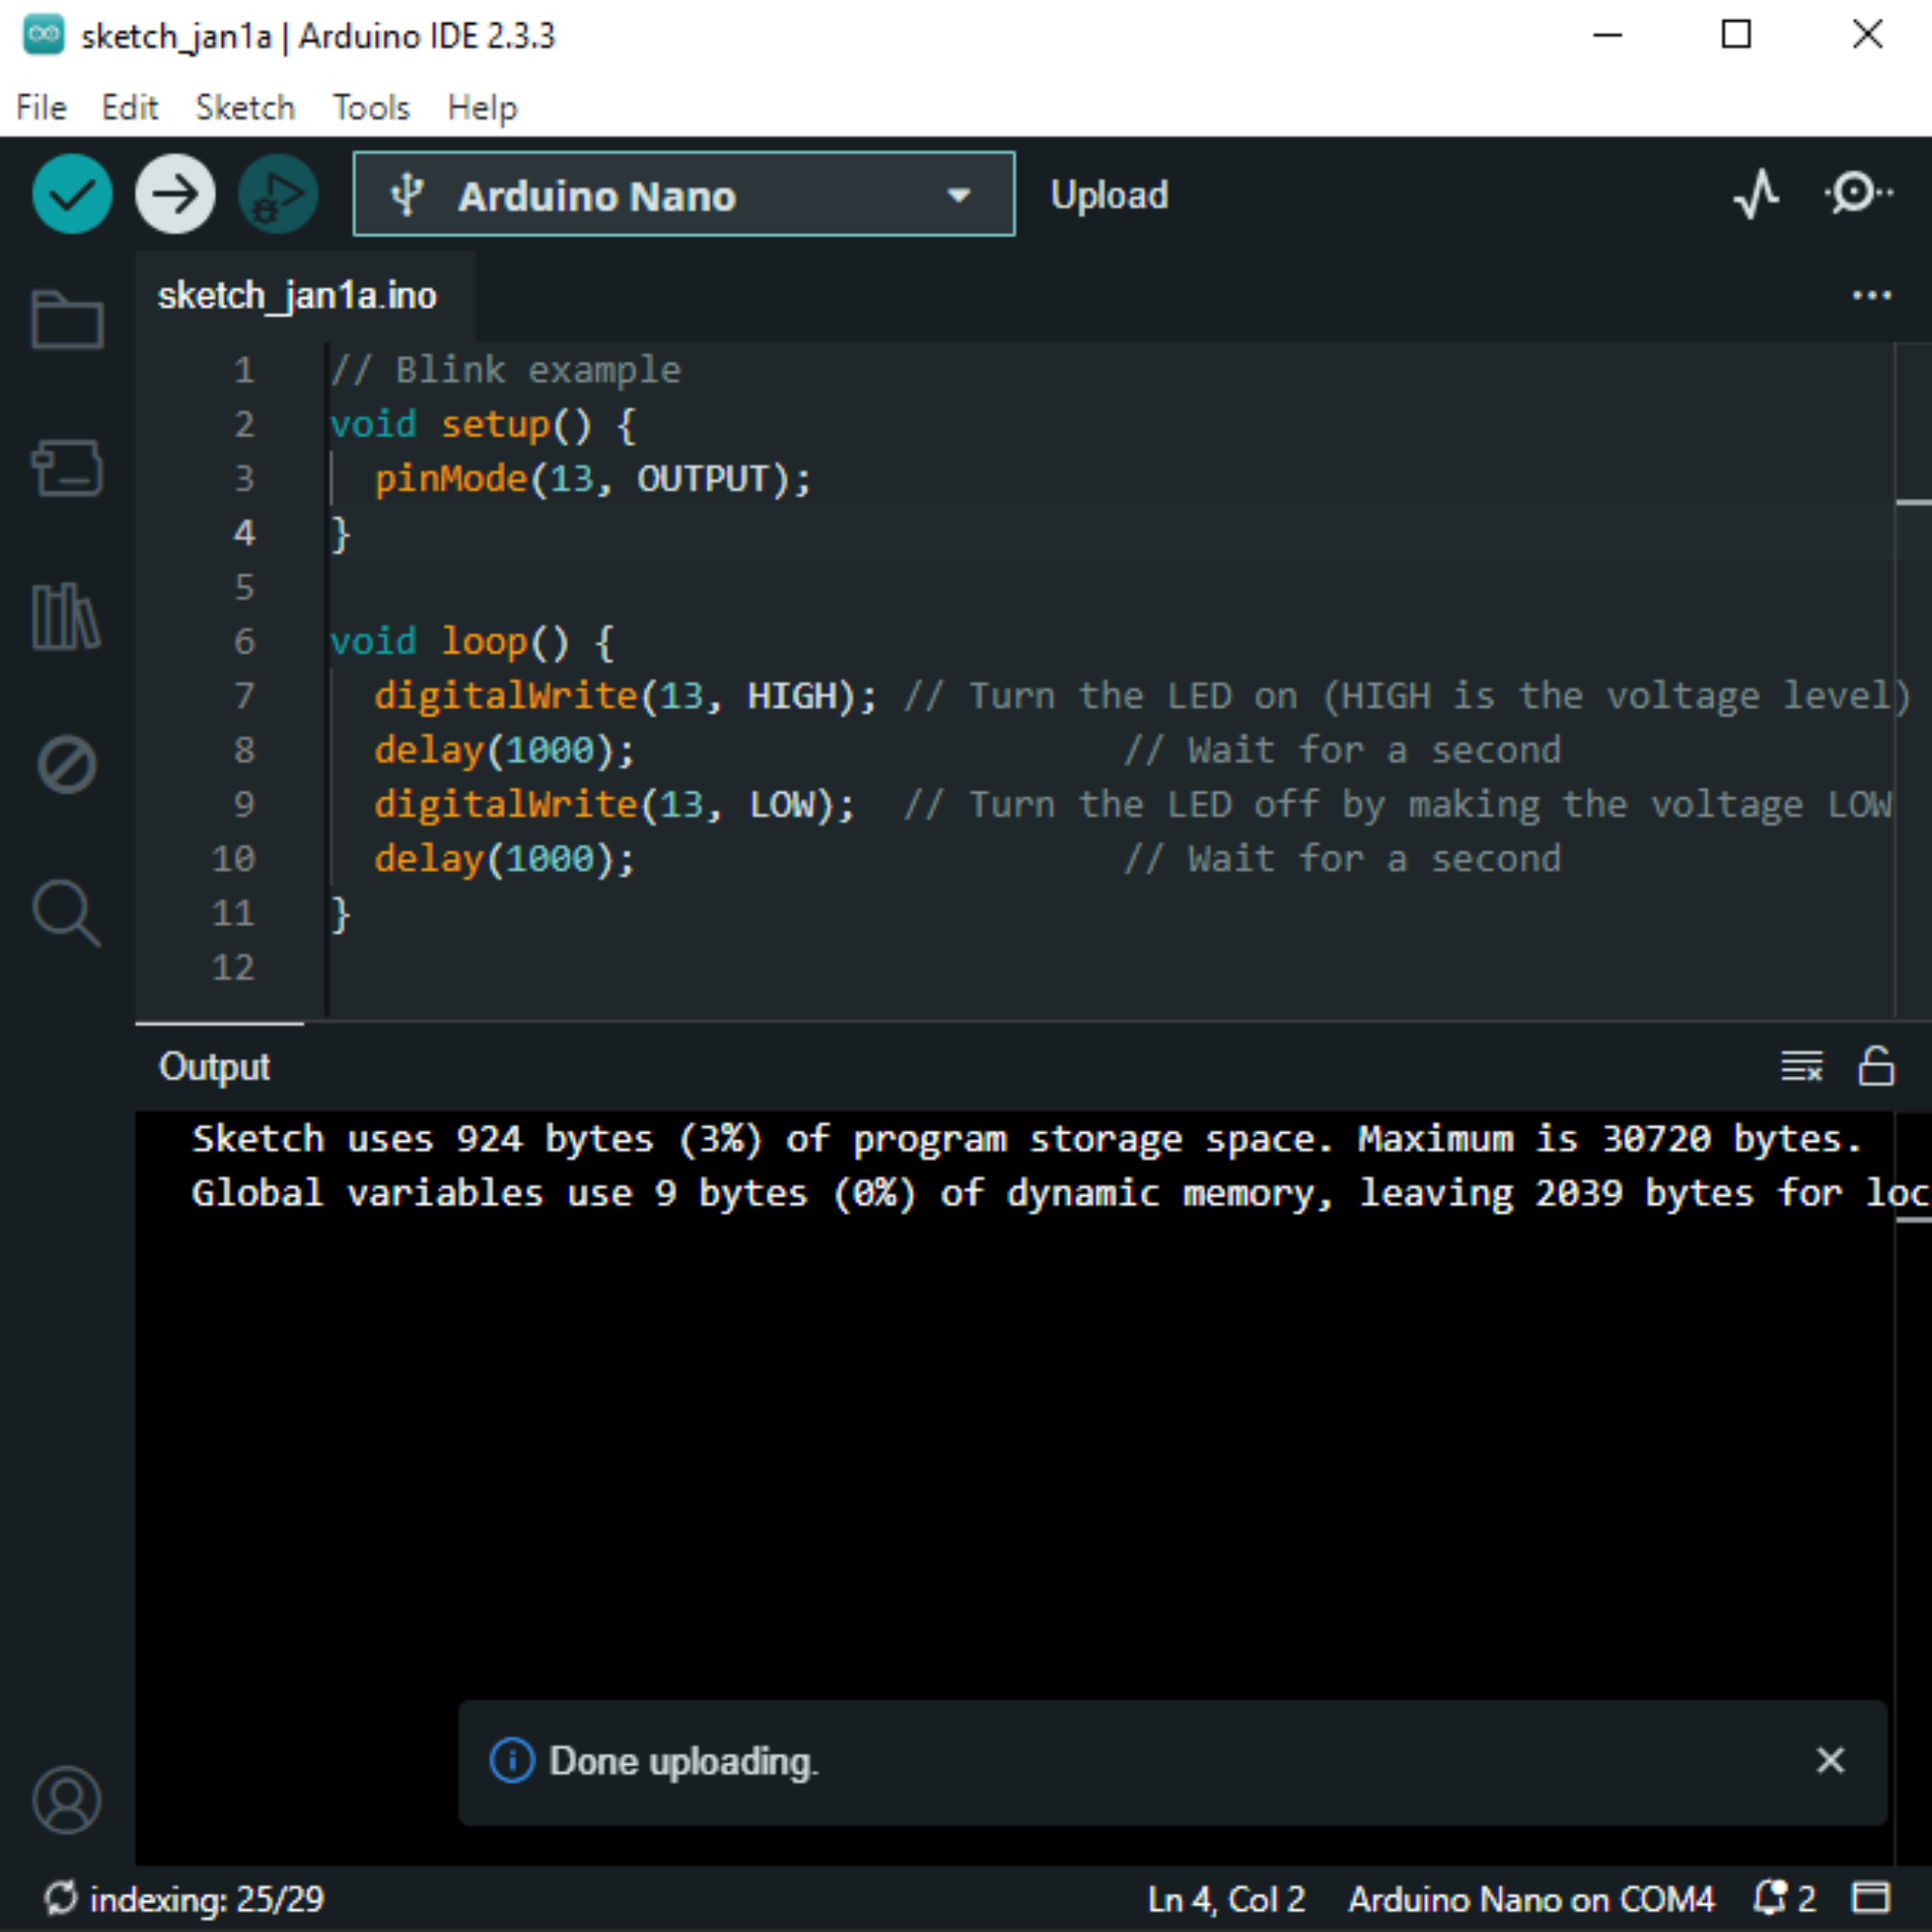The height and width of the screenshot is (1932, 1932).
Task: Open the Debug sidebar panel
Action: click(x=67, y=765)
